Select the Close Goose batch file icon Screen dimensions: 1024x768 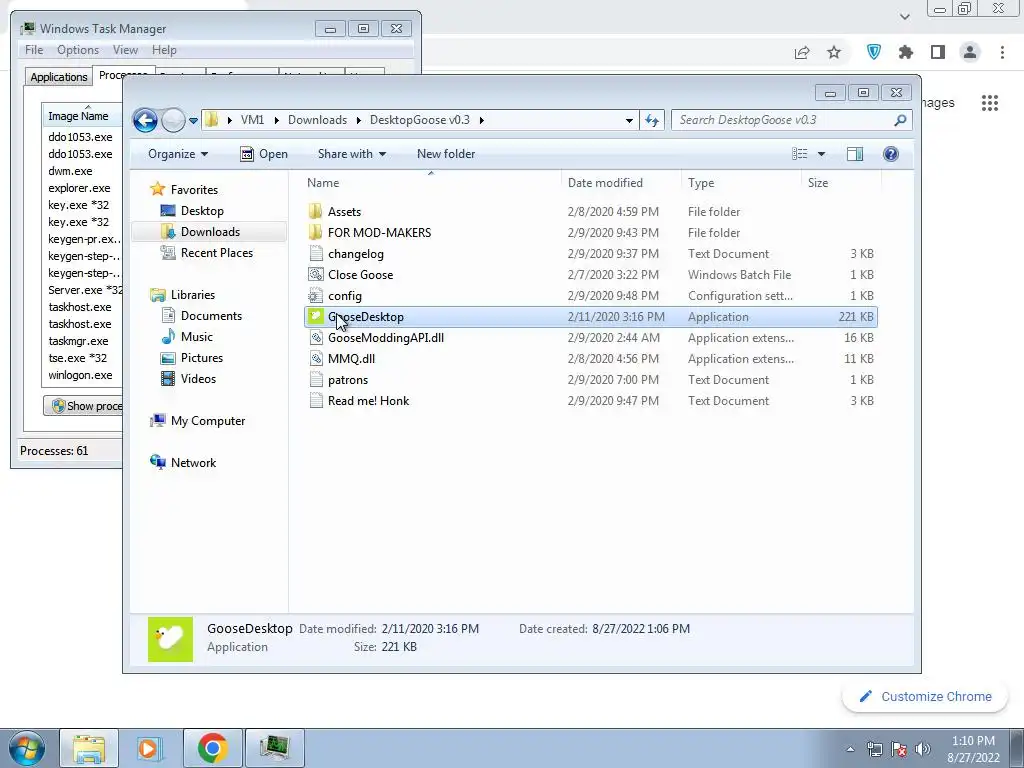316,275
